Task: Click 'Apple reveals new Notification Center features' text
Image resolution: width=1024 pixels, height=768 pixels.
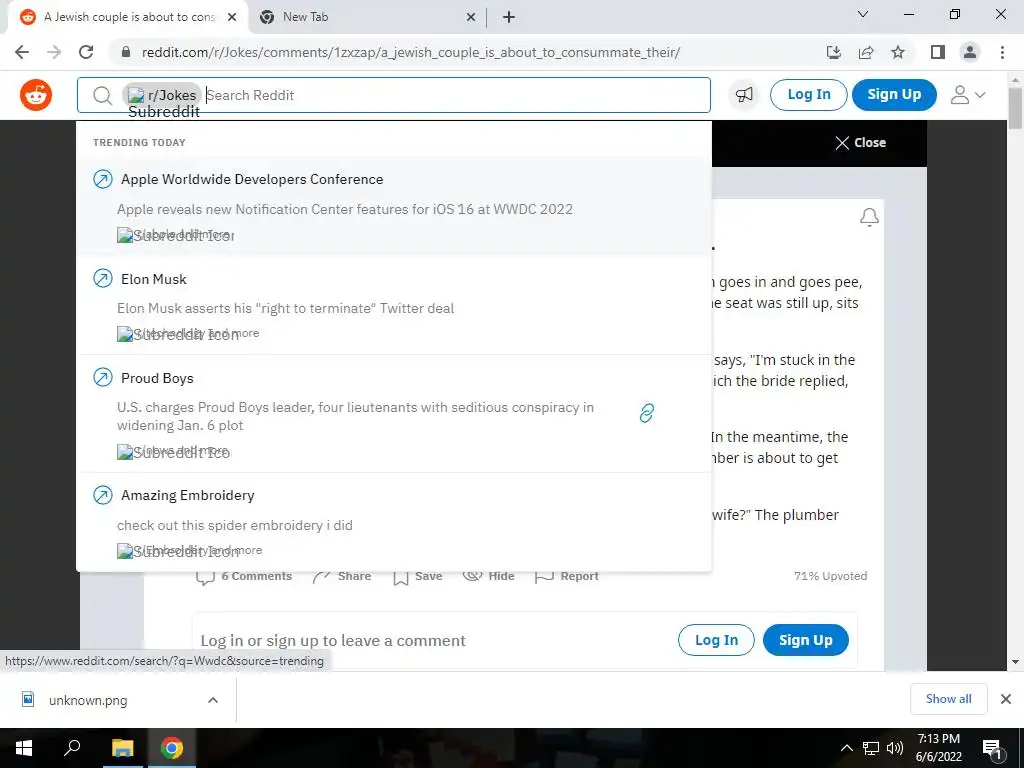Action: coord(345,209)
